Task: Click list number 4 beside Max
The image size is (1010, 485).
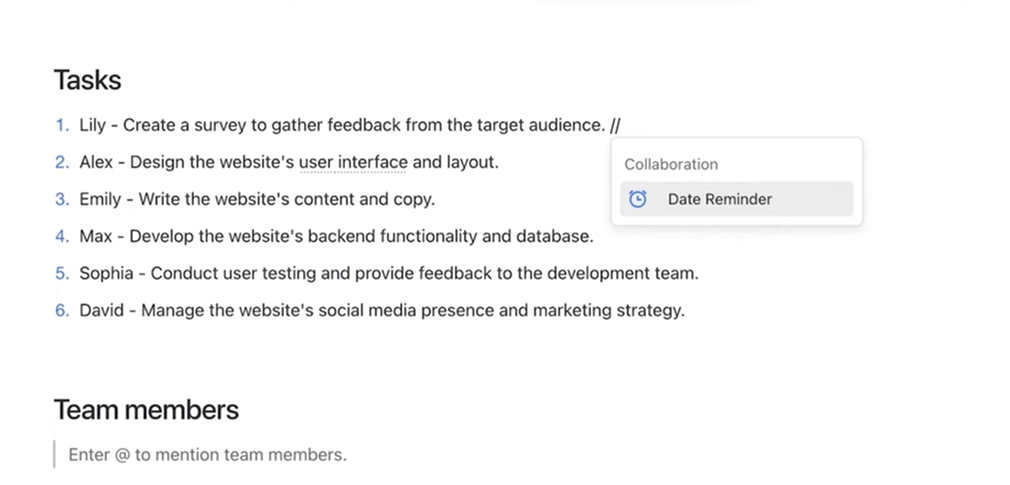Action: (x=62, y=236)
